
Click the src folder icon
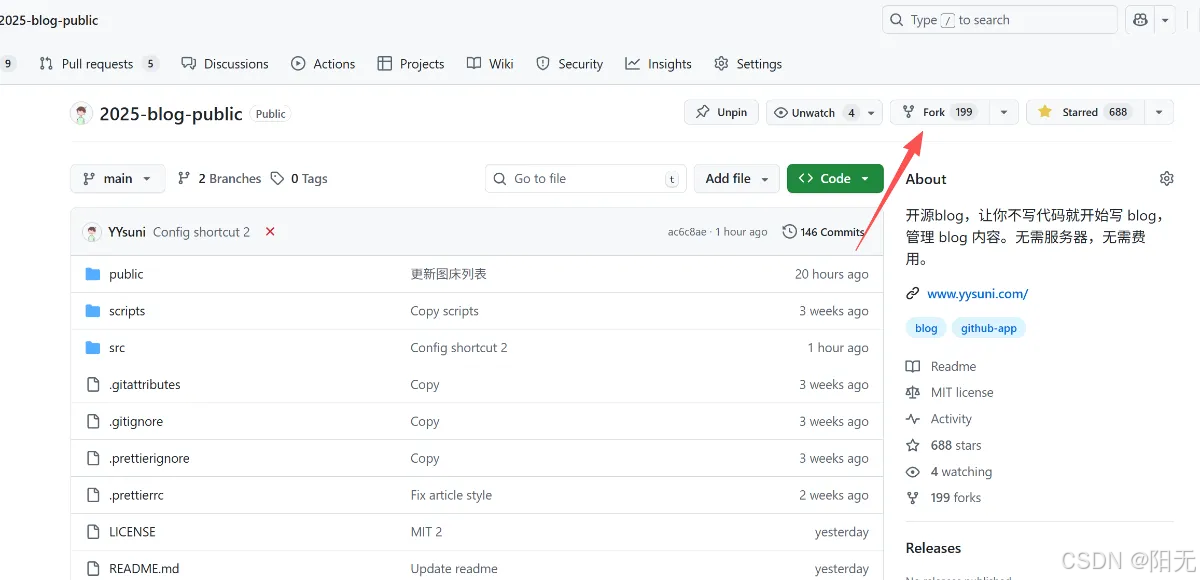click(93, 348)
